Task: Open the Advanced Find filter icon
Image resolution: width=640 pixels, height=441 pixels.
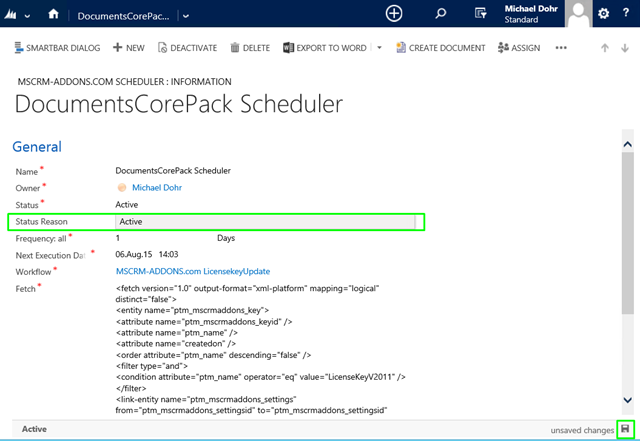Action: 480,13
